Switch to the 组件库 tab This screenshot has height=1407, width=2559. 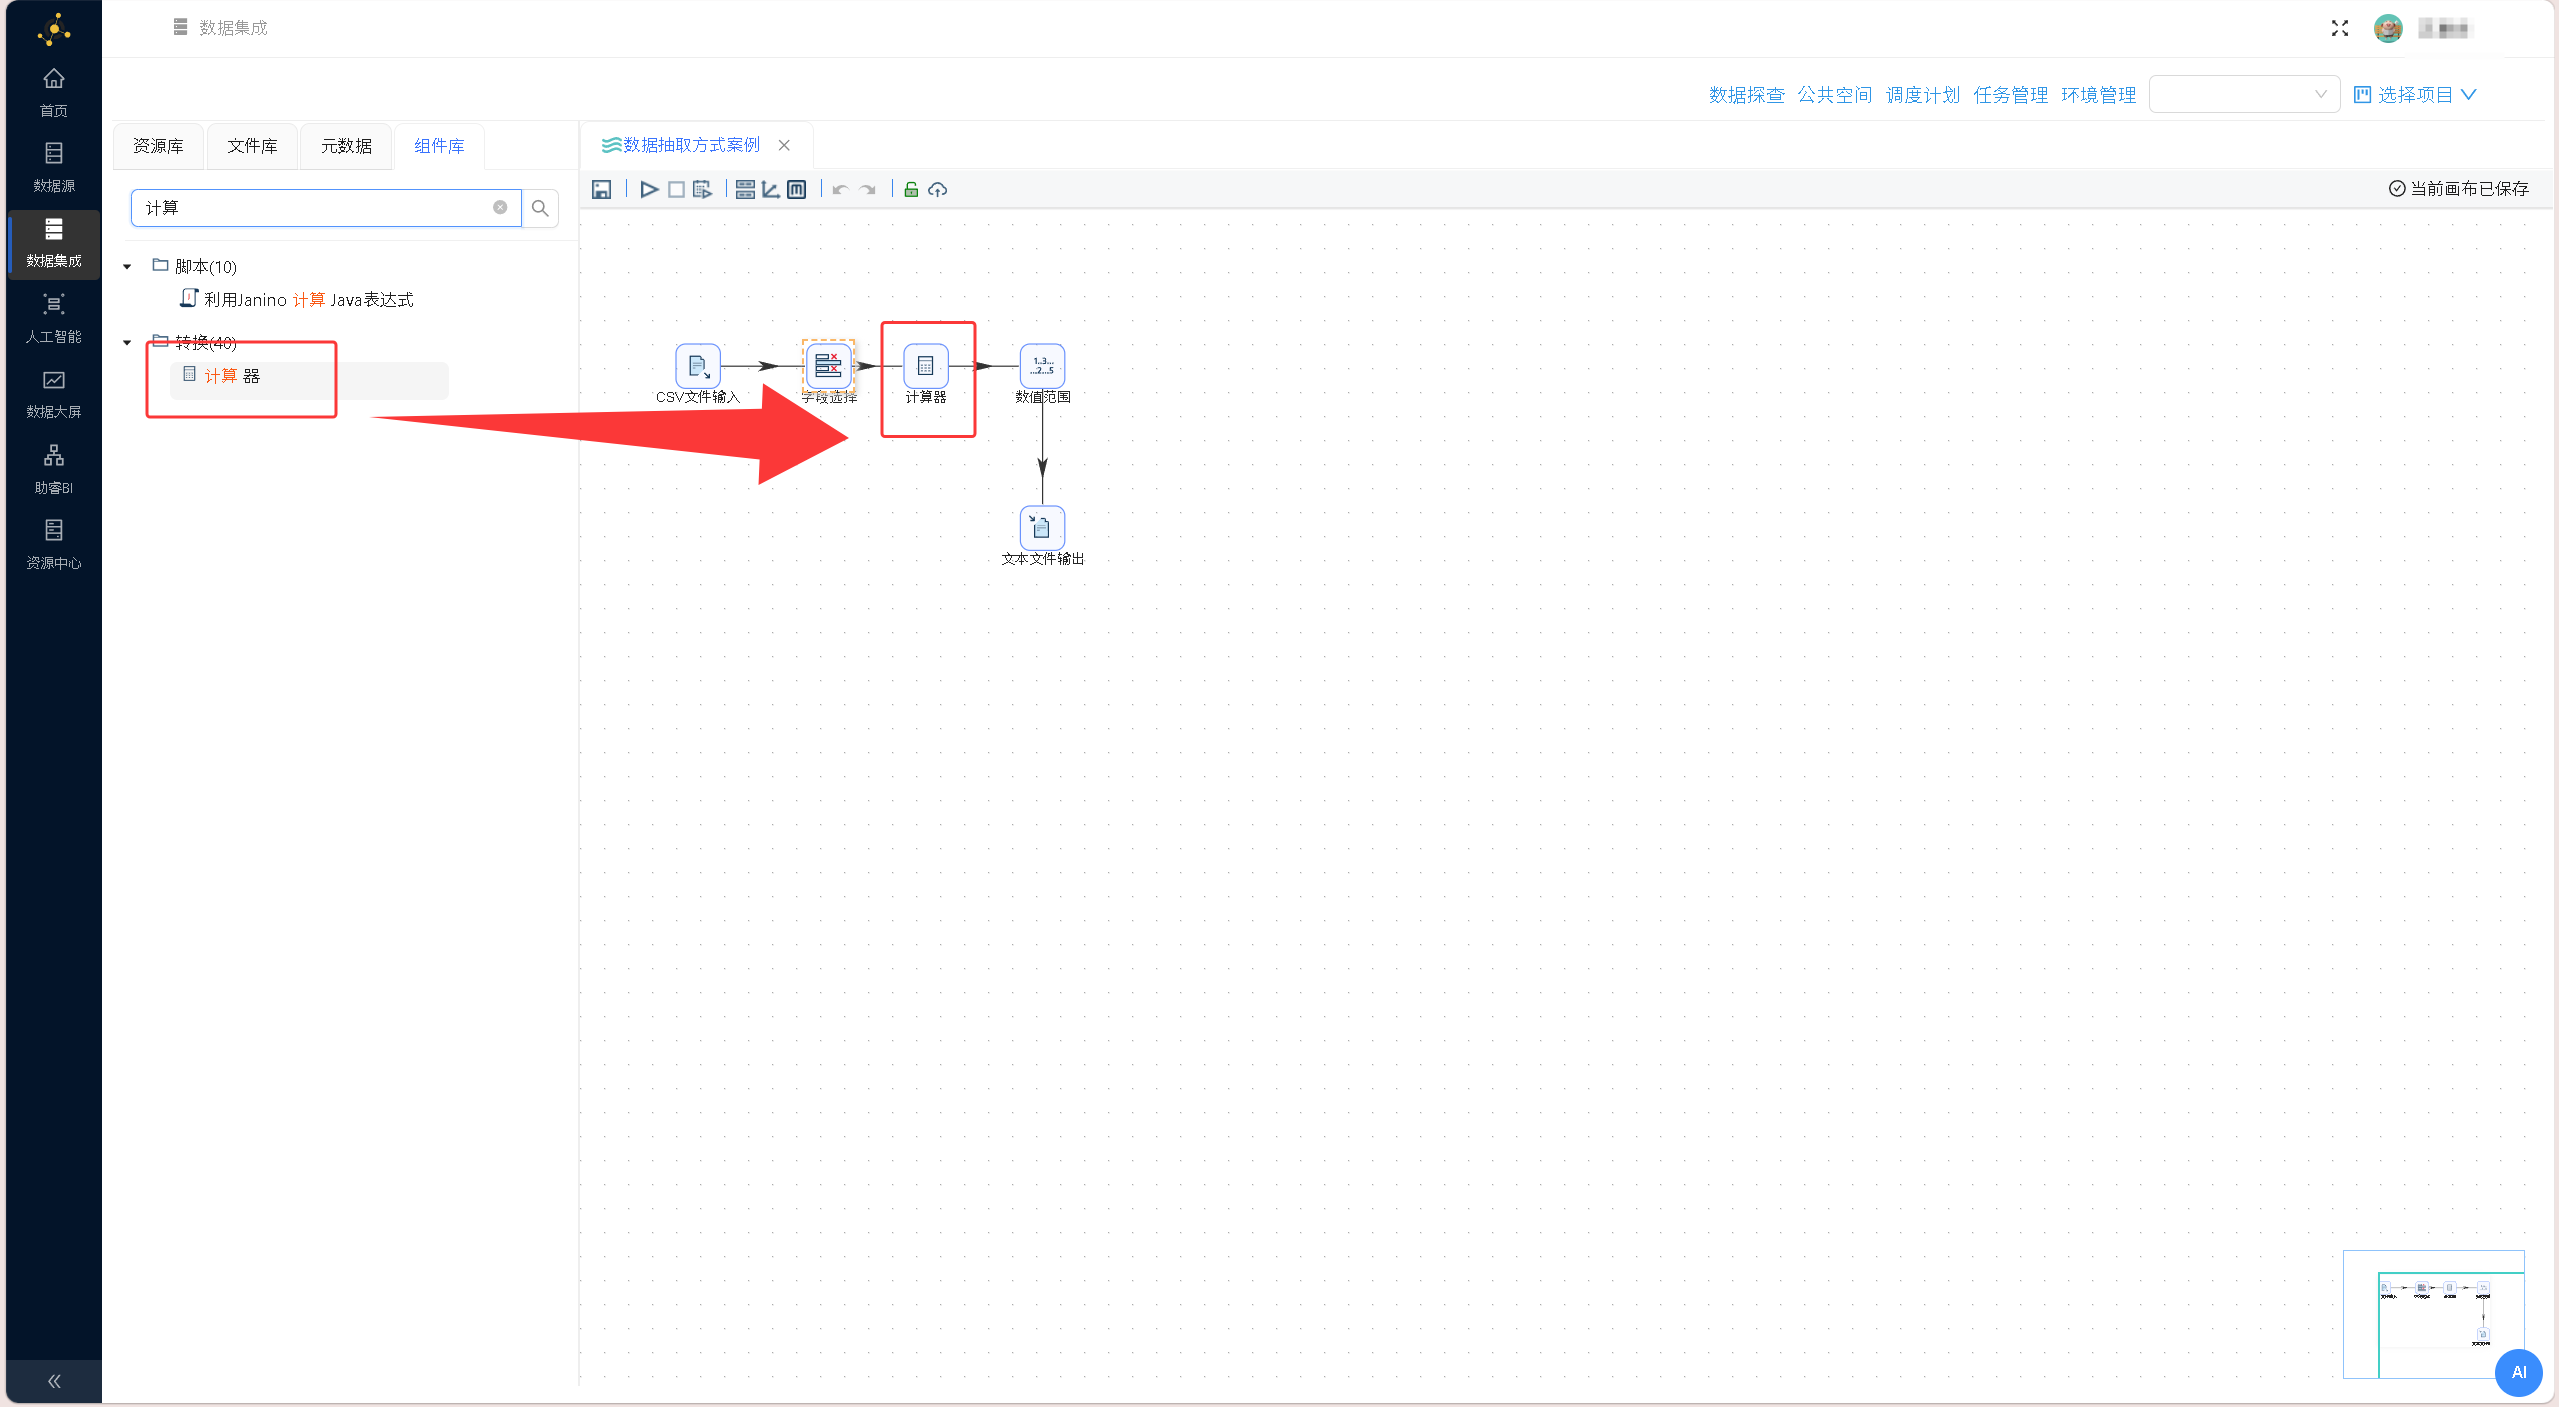click(x=439, y=146)
